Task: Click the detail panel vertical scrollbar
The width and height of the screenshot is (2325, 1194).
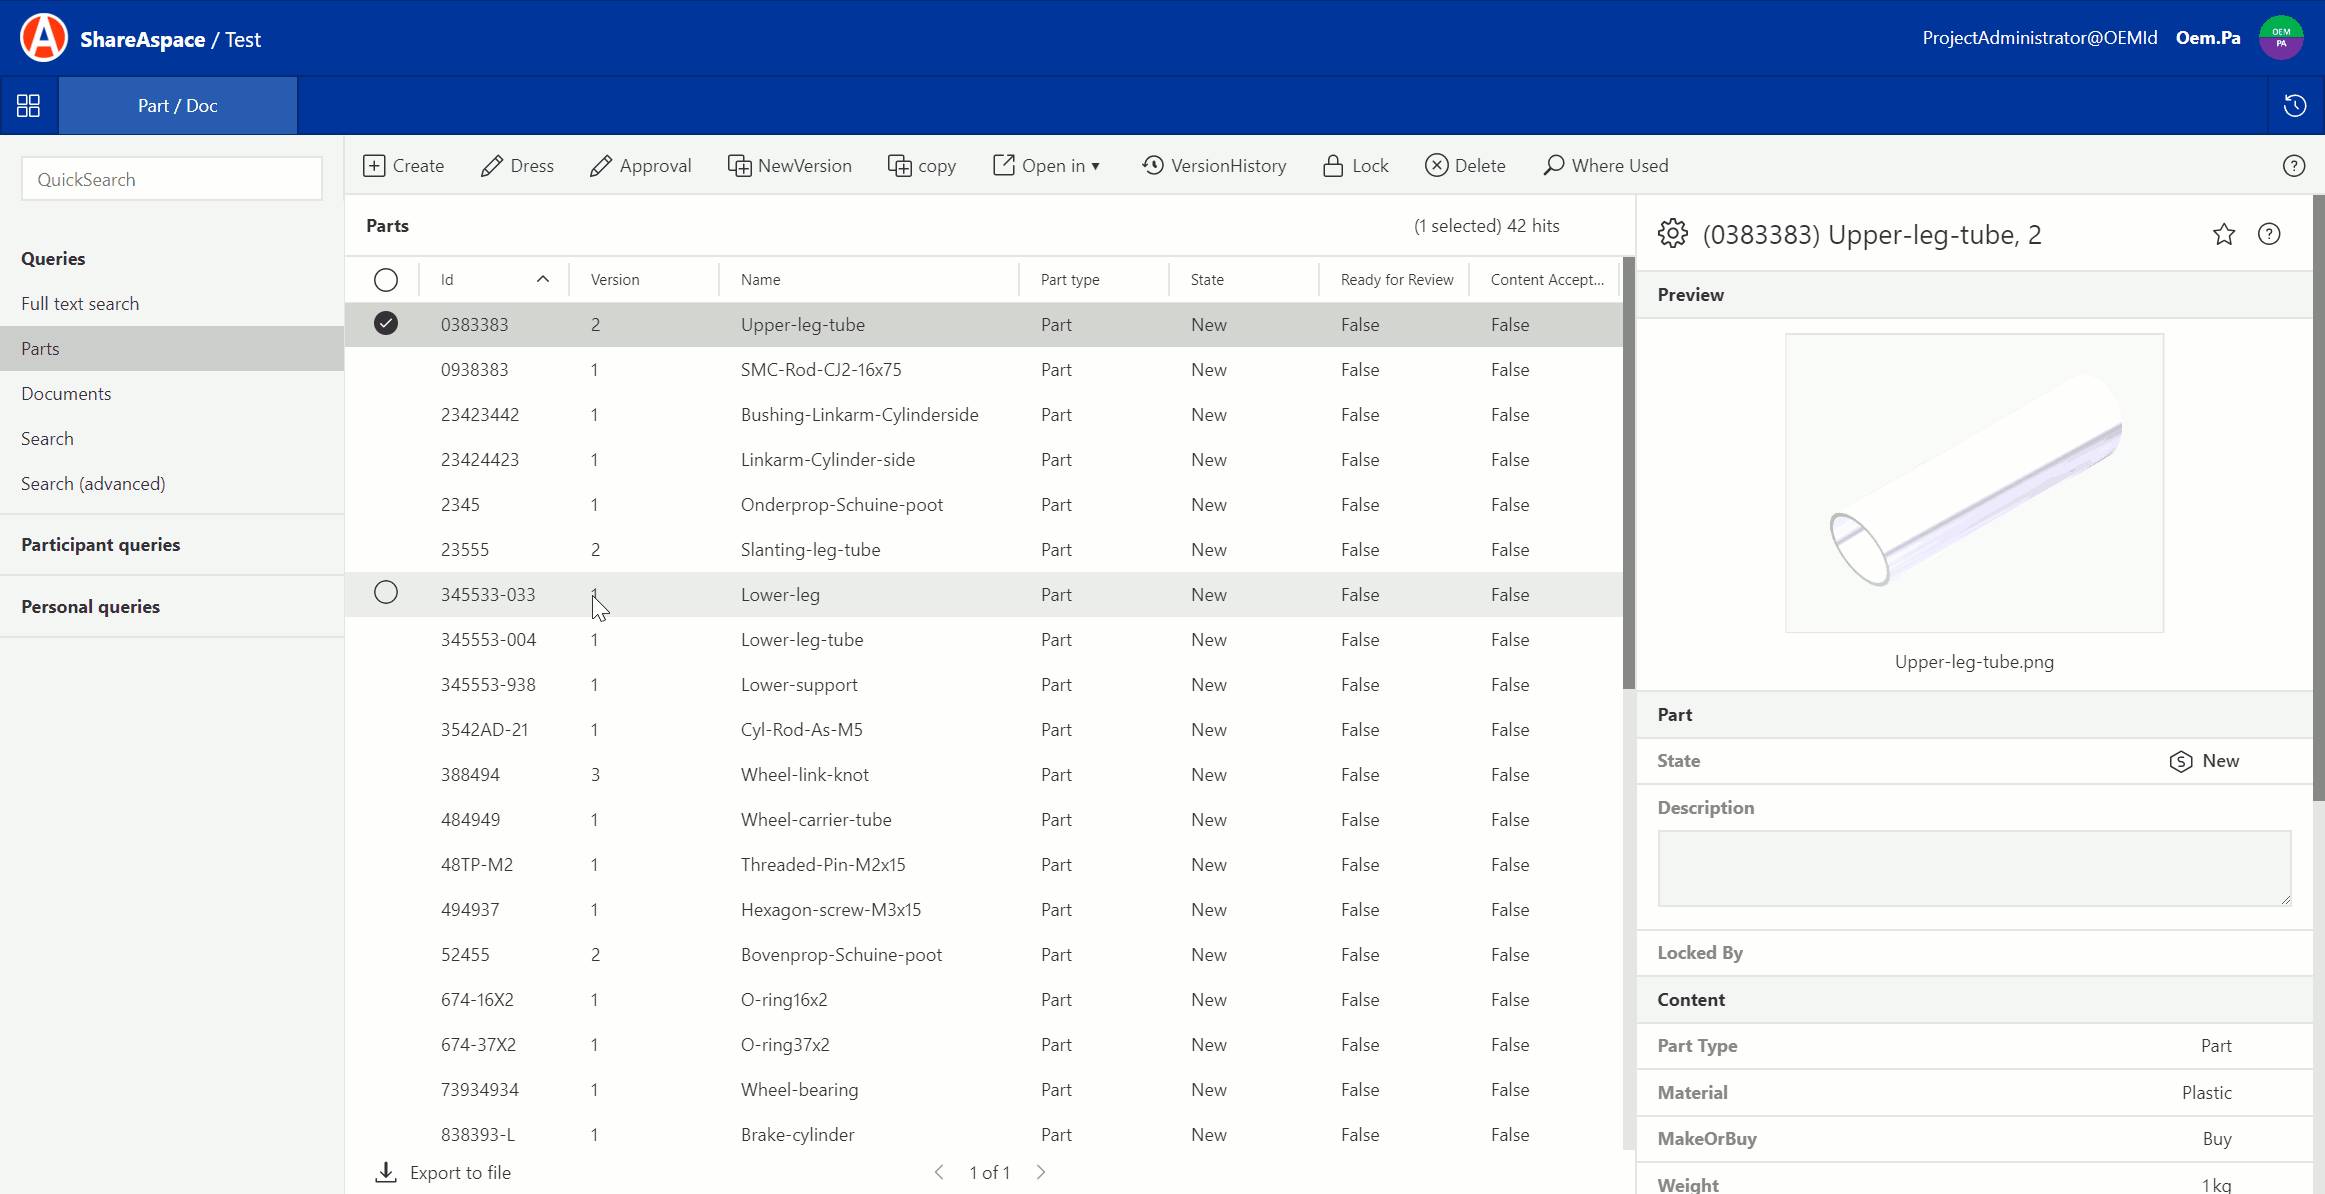Action: tap(2319, 498)
